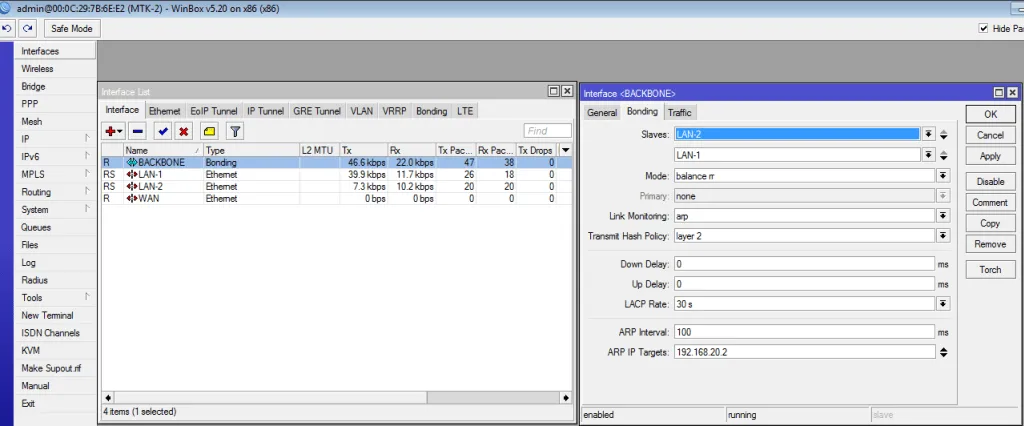
Task: Click the yellow Comment note icon
Action: 209,131
